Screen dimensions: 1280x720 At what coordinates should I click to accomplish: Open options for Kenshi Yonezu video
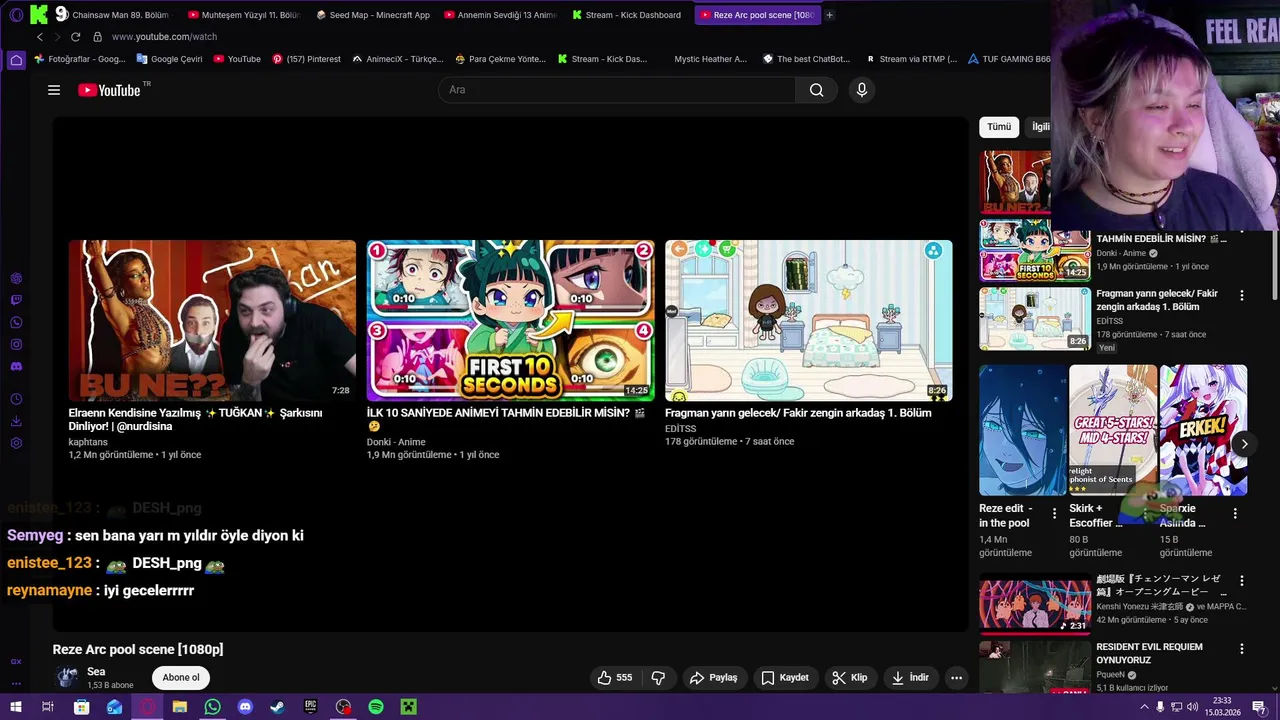point(1242,580)
